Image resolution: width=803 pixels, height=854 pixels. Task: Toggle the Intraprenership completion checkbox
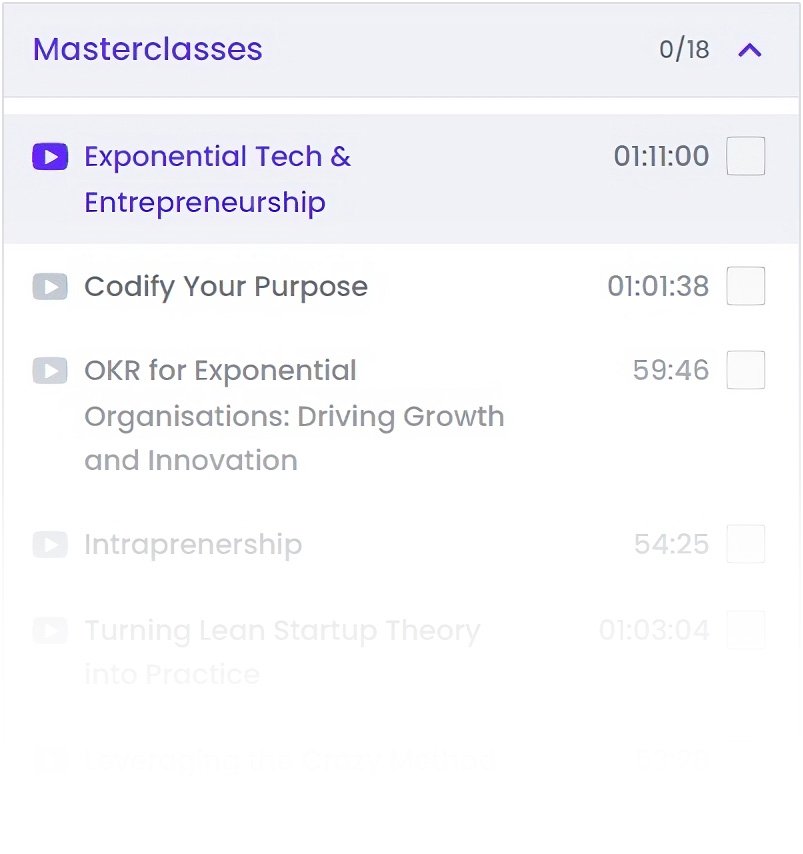[746, 545]
